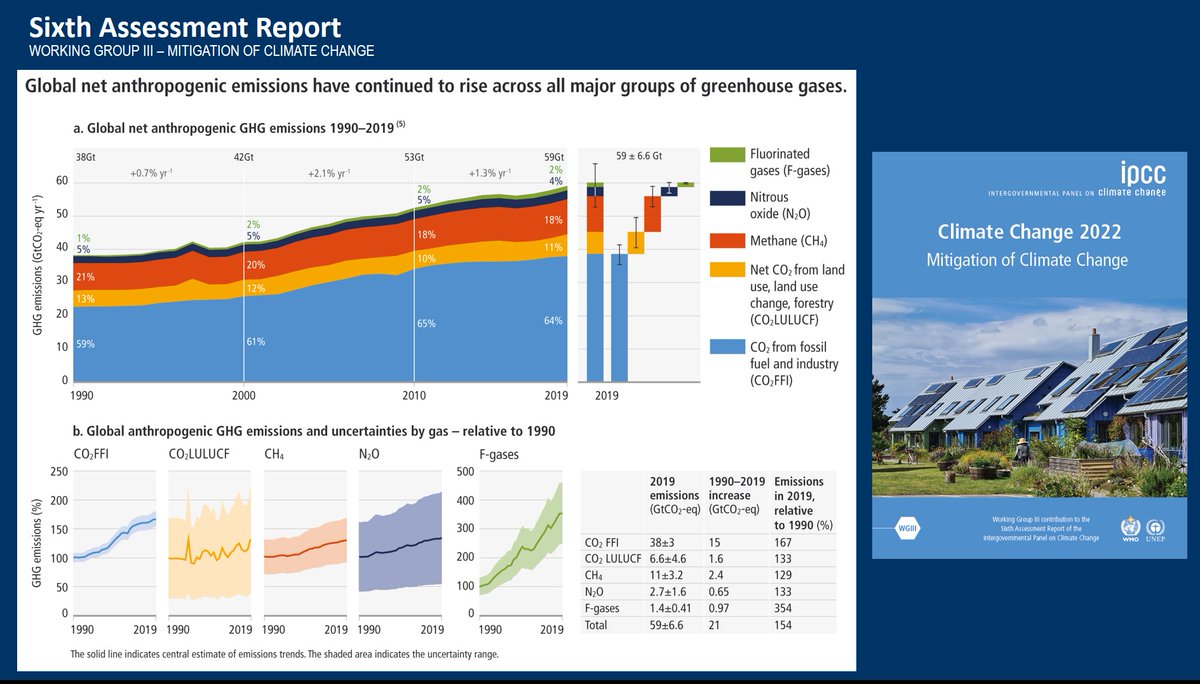Click the panel a chart heading
Viewport: 1200px width, 684px height.
pos(240,128)
